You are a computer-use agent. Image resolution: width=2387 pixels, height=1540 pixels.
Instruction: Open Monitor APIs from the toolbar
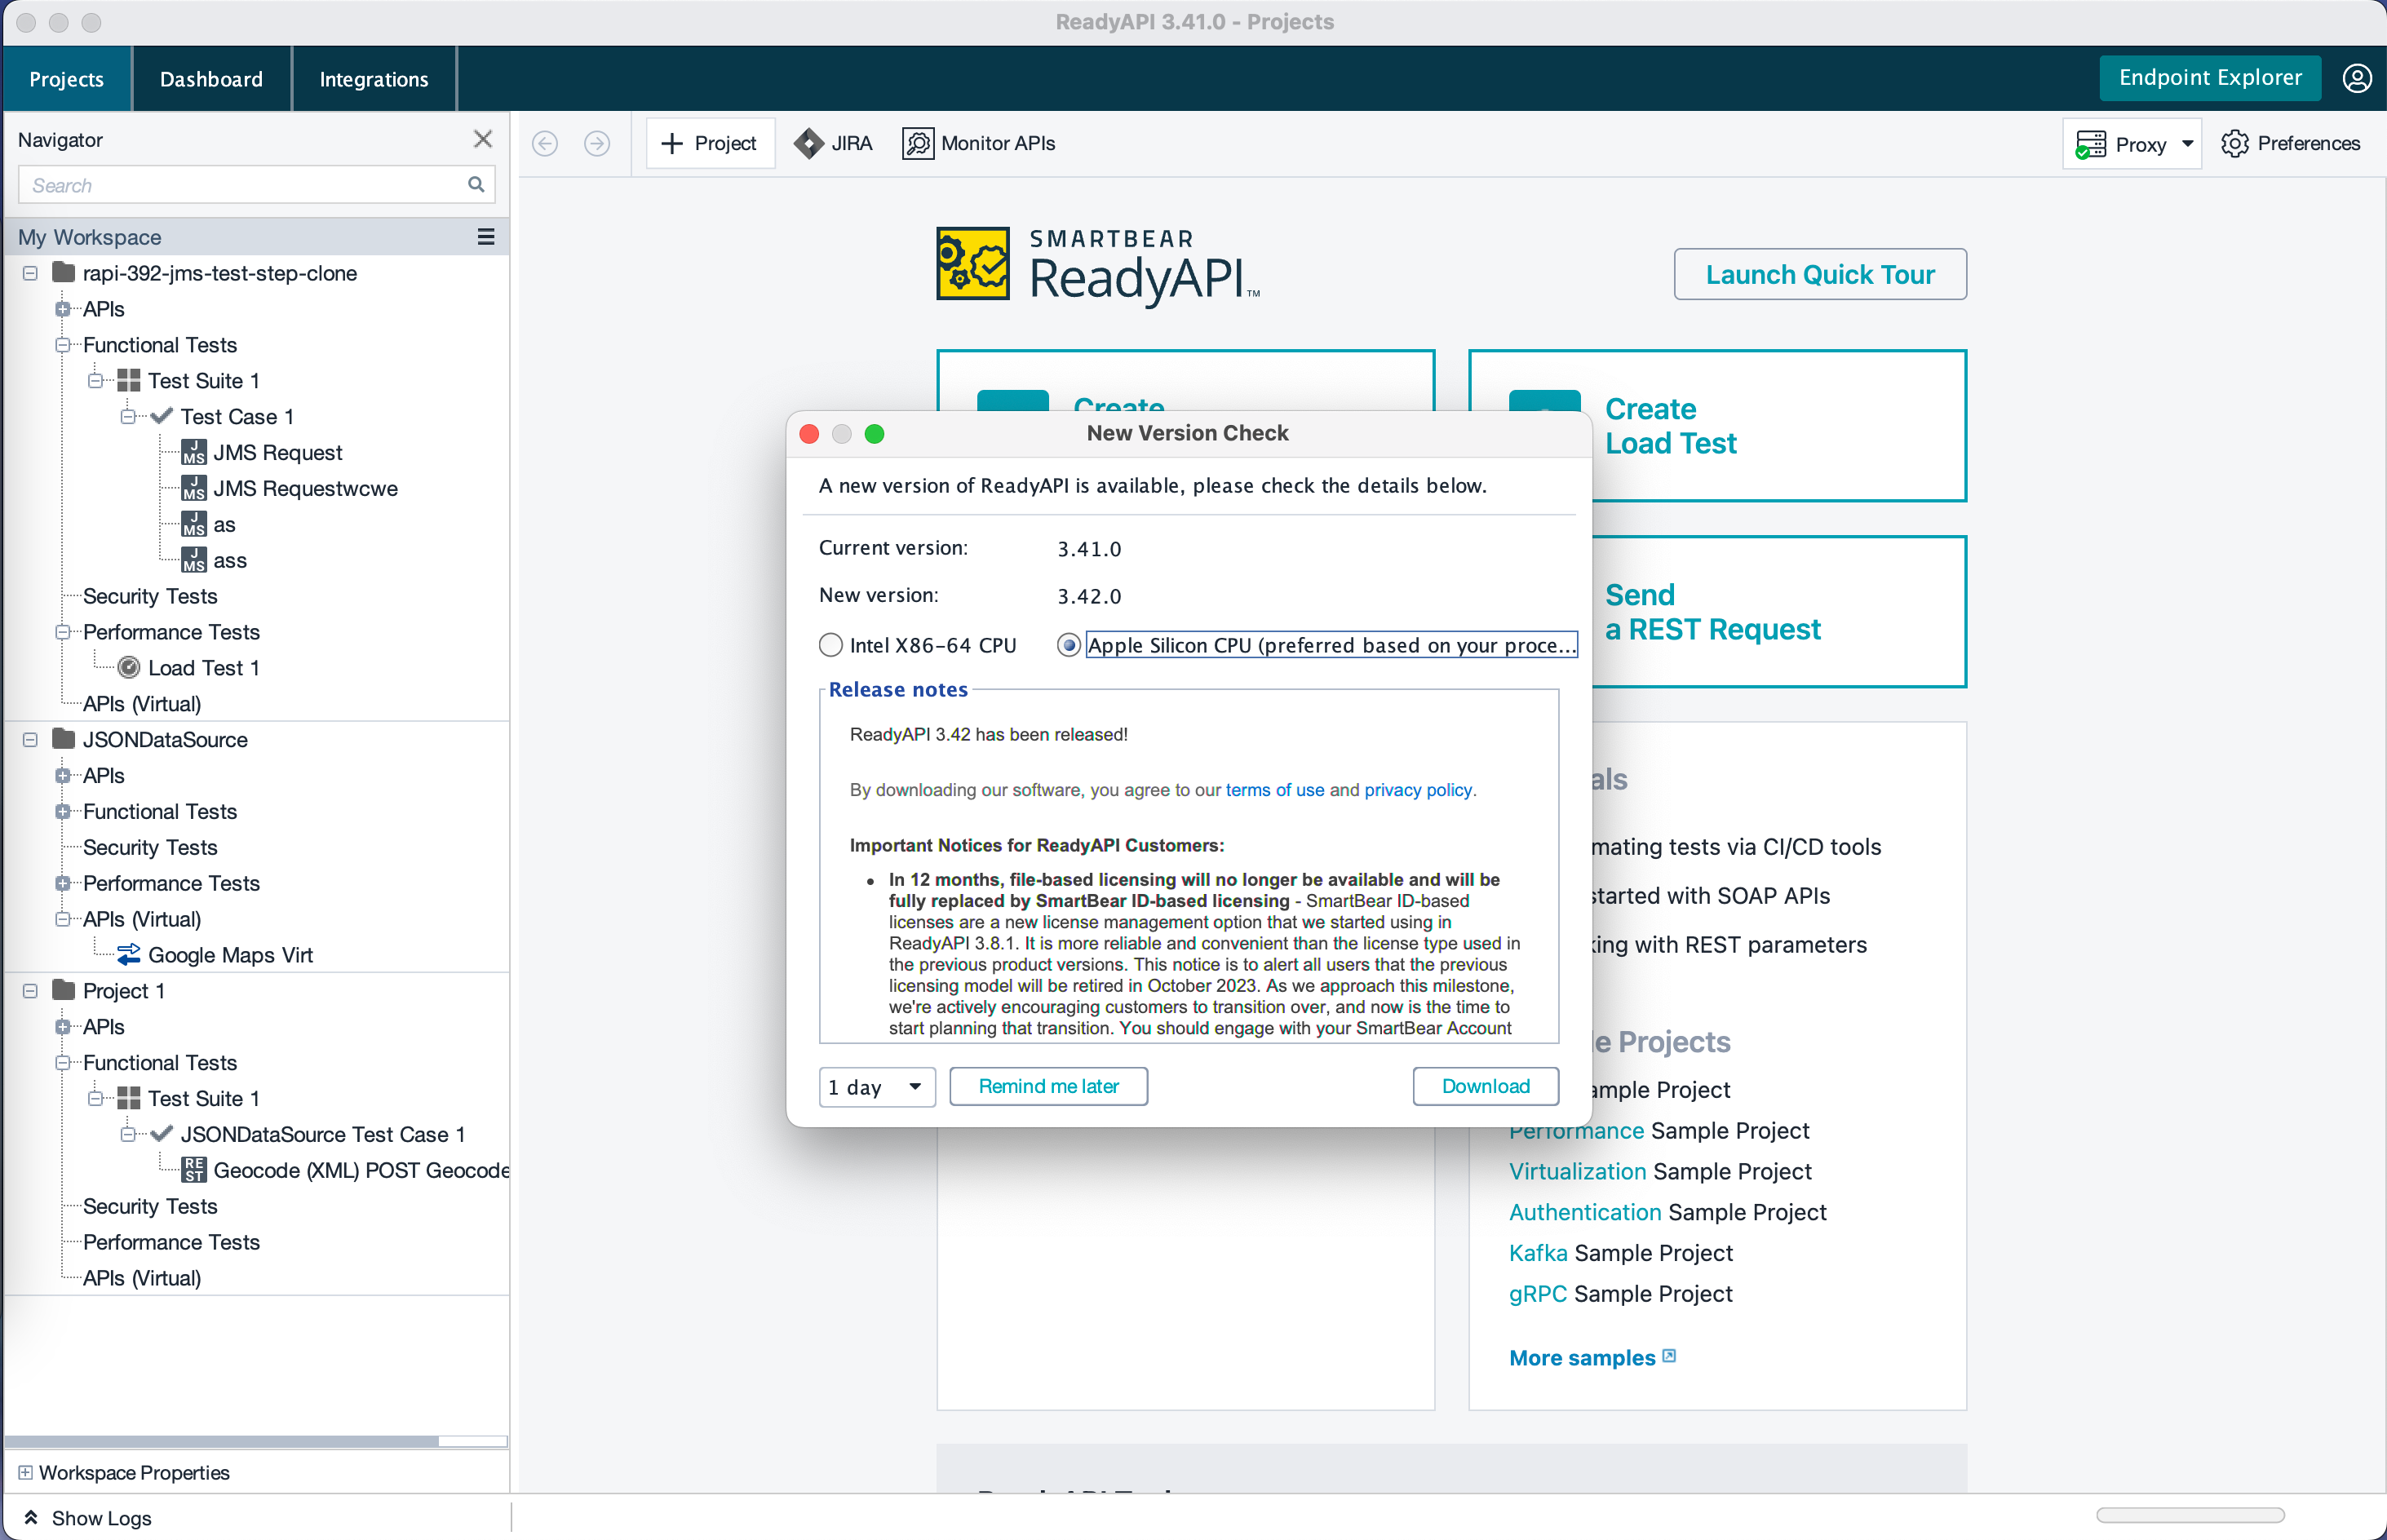point(978,143)
